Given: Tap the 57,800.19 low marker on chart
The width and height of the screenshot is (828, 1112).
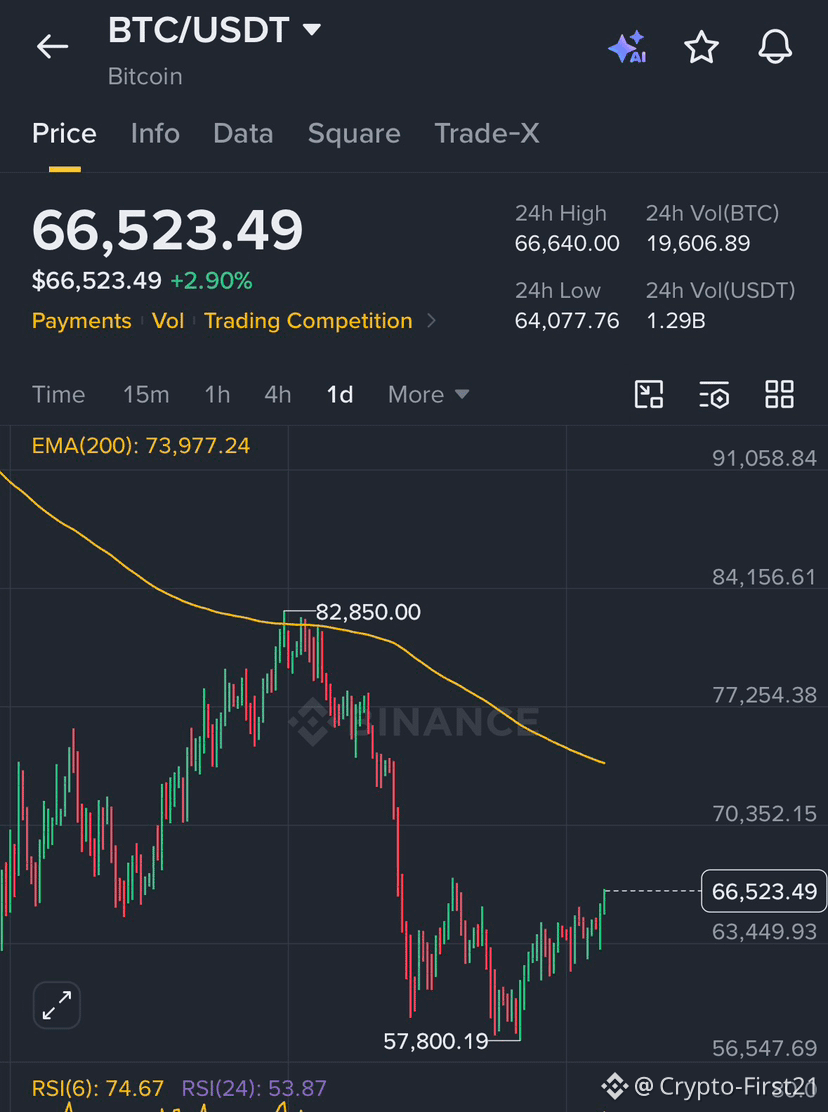Looking at the screenshot, I should pos(436,1041).
